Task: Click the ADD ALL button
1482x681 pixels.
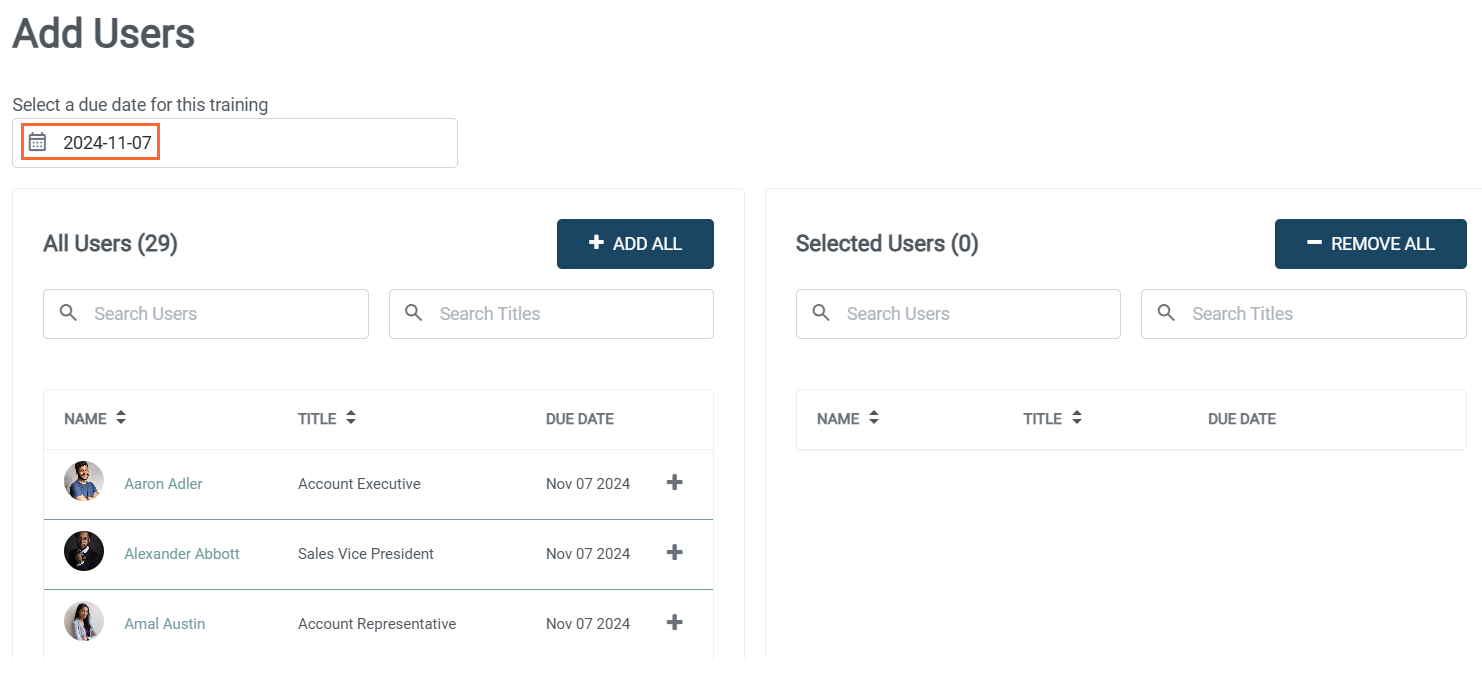Action: 635,244
